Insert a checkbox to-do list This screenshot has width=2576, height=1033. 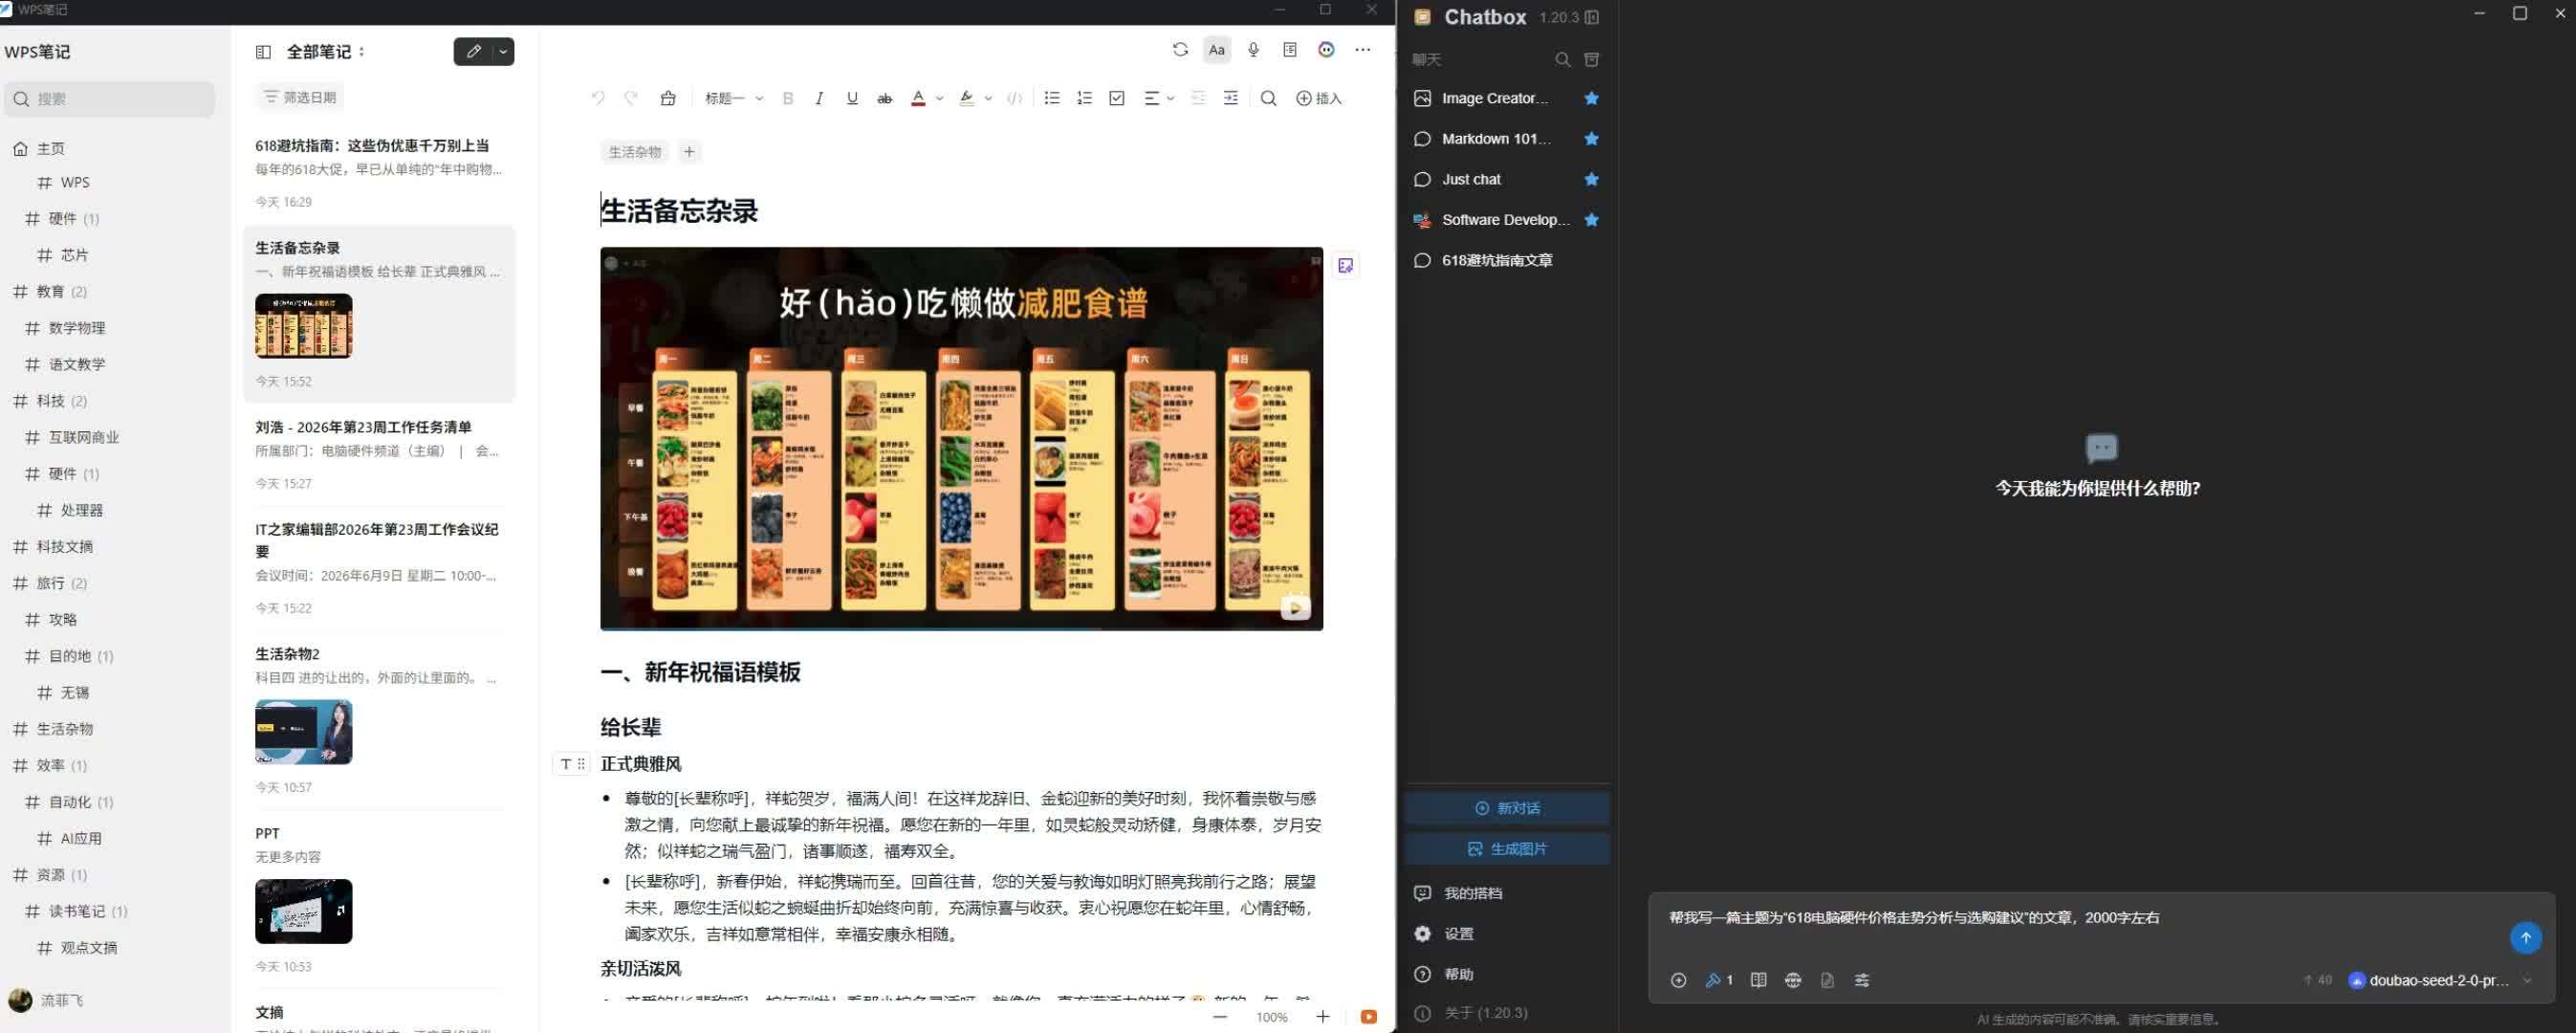pos(1117,98)
